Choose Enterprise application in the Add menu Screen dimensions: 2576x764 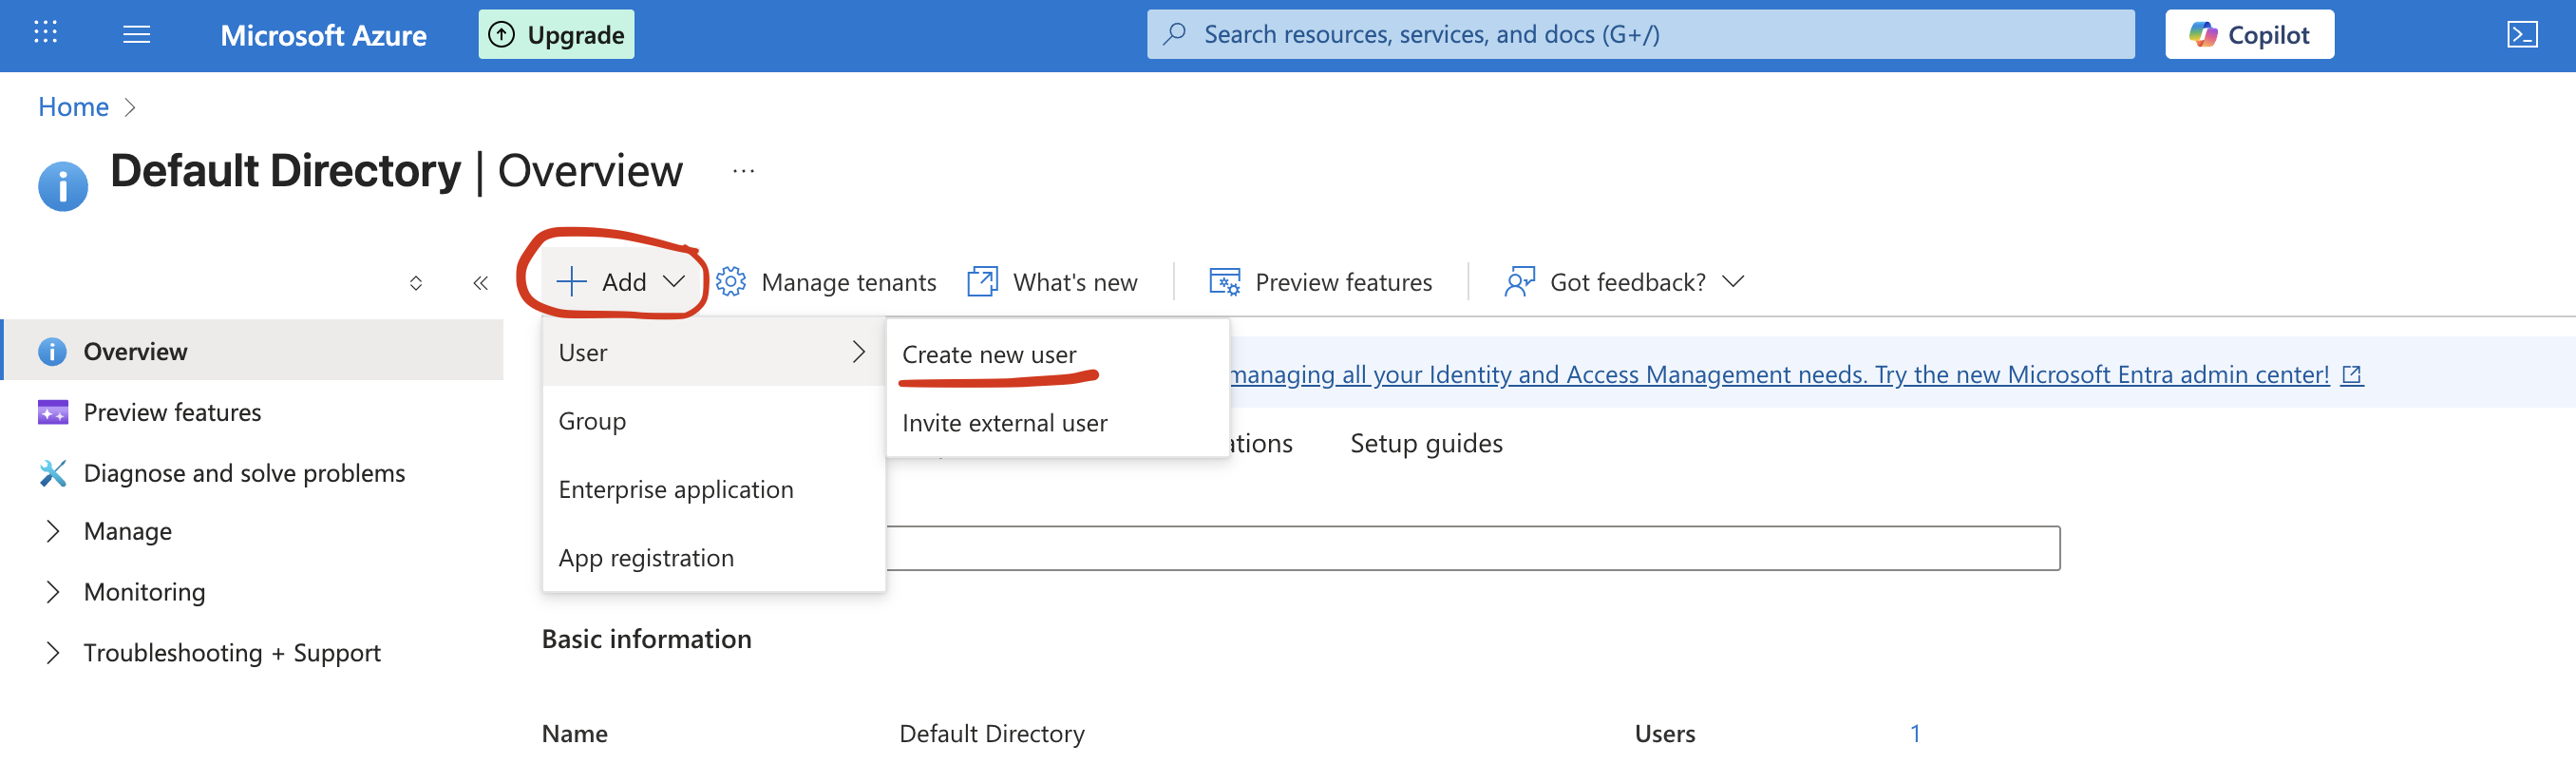pos(714,489)
